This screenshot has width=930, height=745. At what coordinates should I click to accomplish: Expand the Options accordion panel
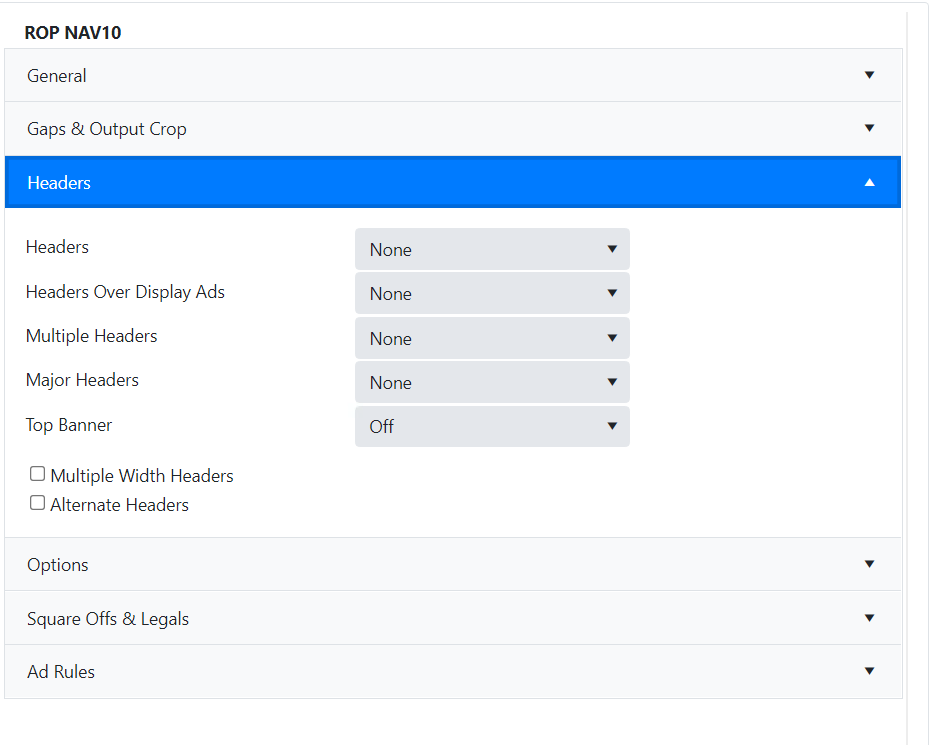[58, 565]
